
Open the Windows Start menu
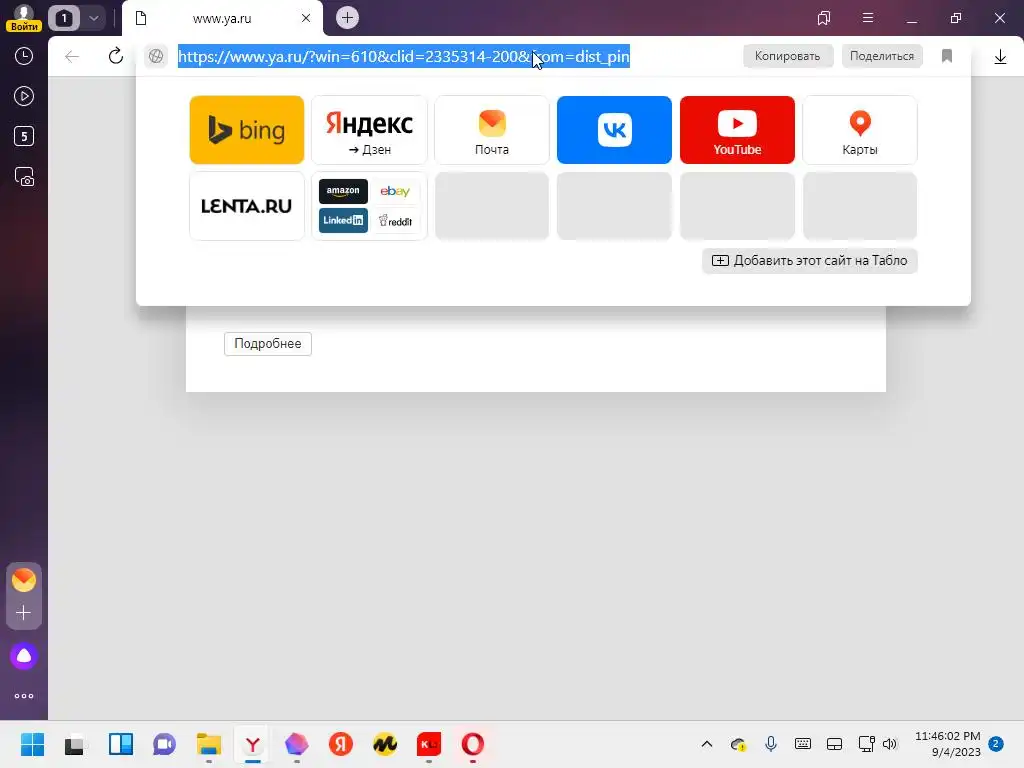click(x=32, y=744)
